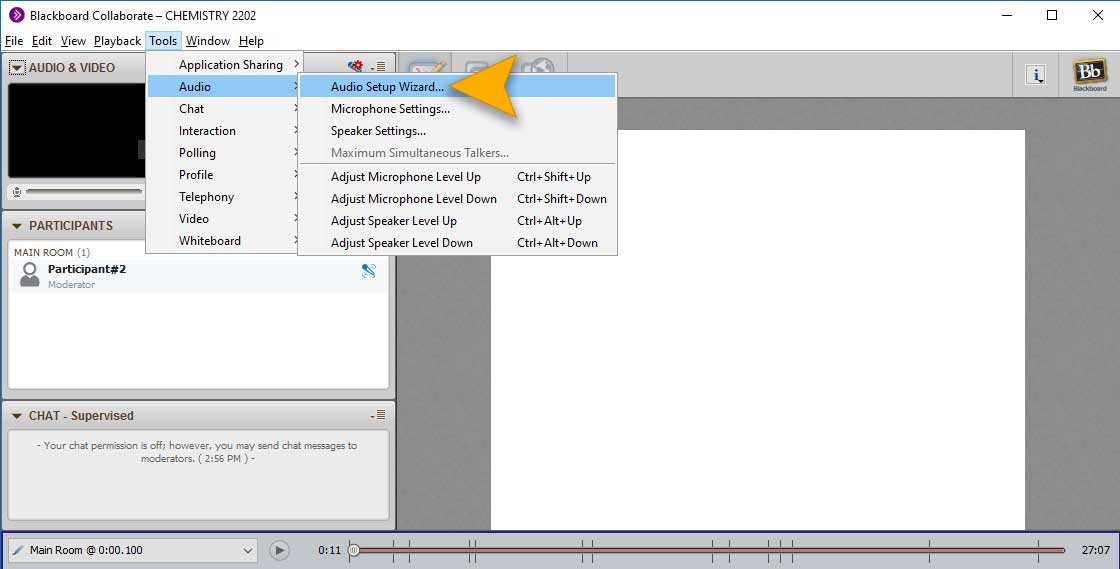Click microphone level slider
The image size is (1120, 569).
click(x=84, y=192)
